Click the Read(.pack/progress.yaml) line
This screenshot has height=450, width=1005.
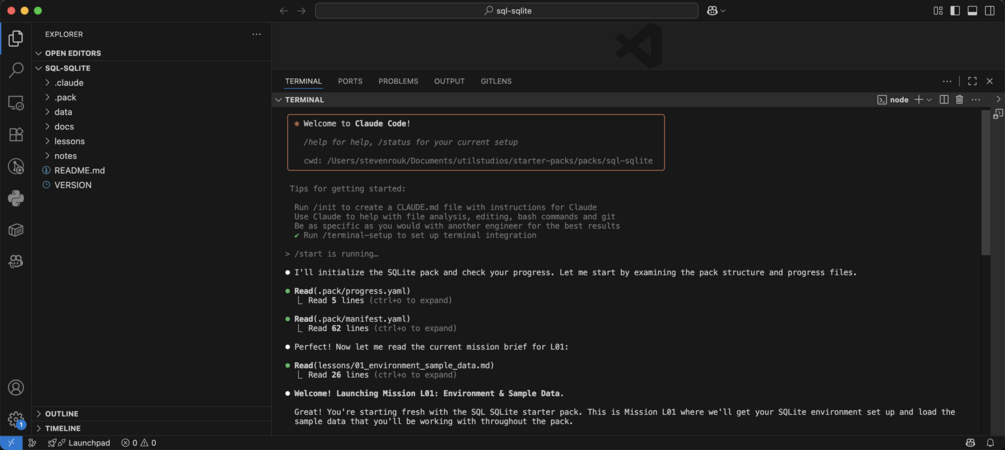(x=352, y=291)
